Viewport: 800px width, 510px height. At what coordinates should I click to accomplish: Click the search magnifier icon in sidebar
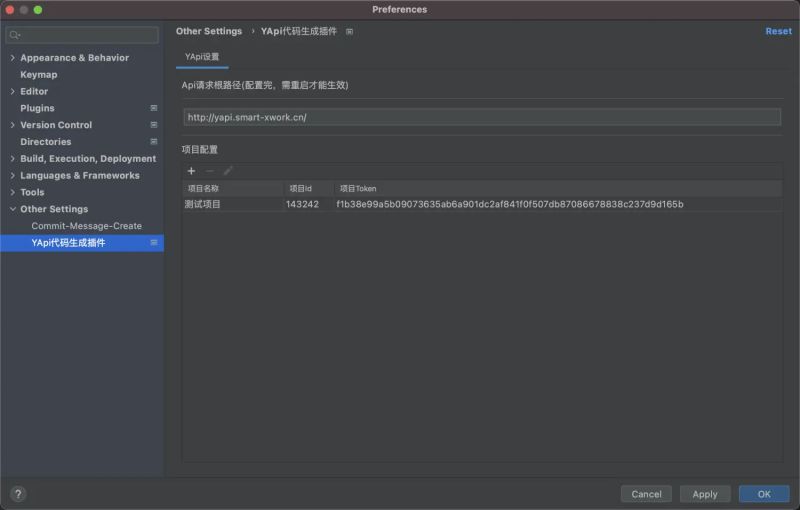pos(14,35)
